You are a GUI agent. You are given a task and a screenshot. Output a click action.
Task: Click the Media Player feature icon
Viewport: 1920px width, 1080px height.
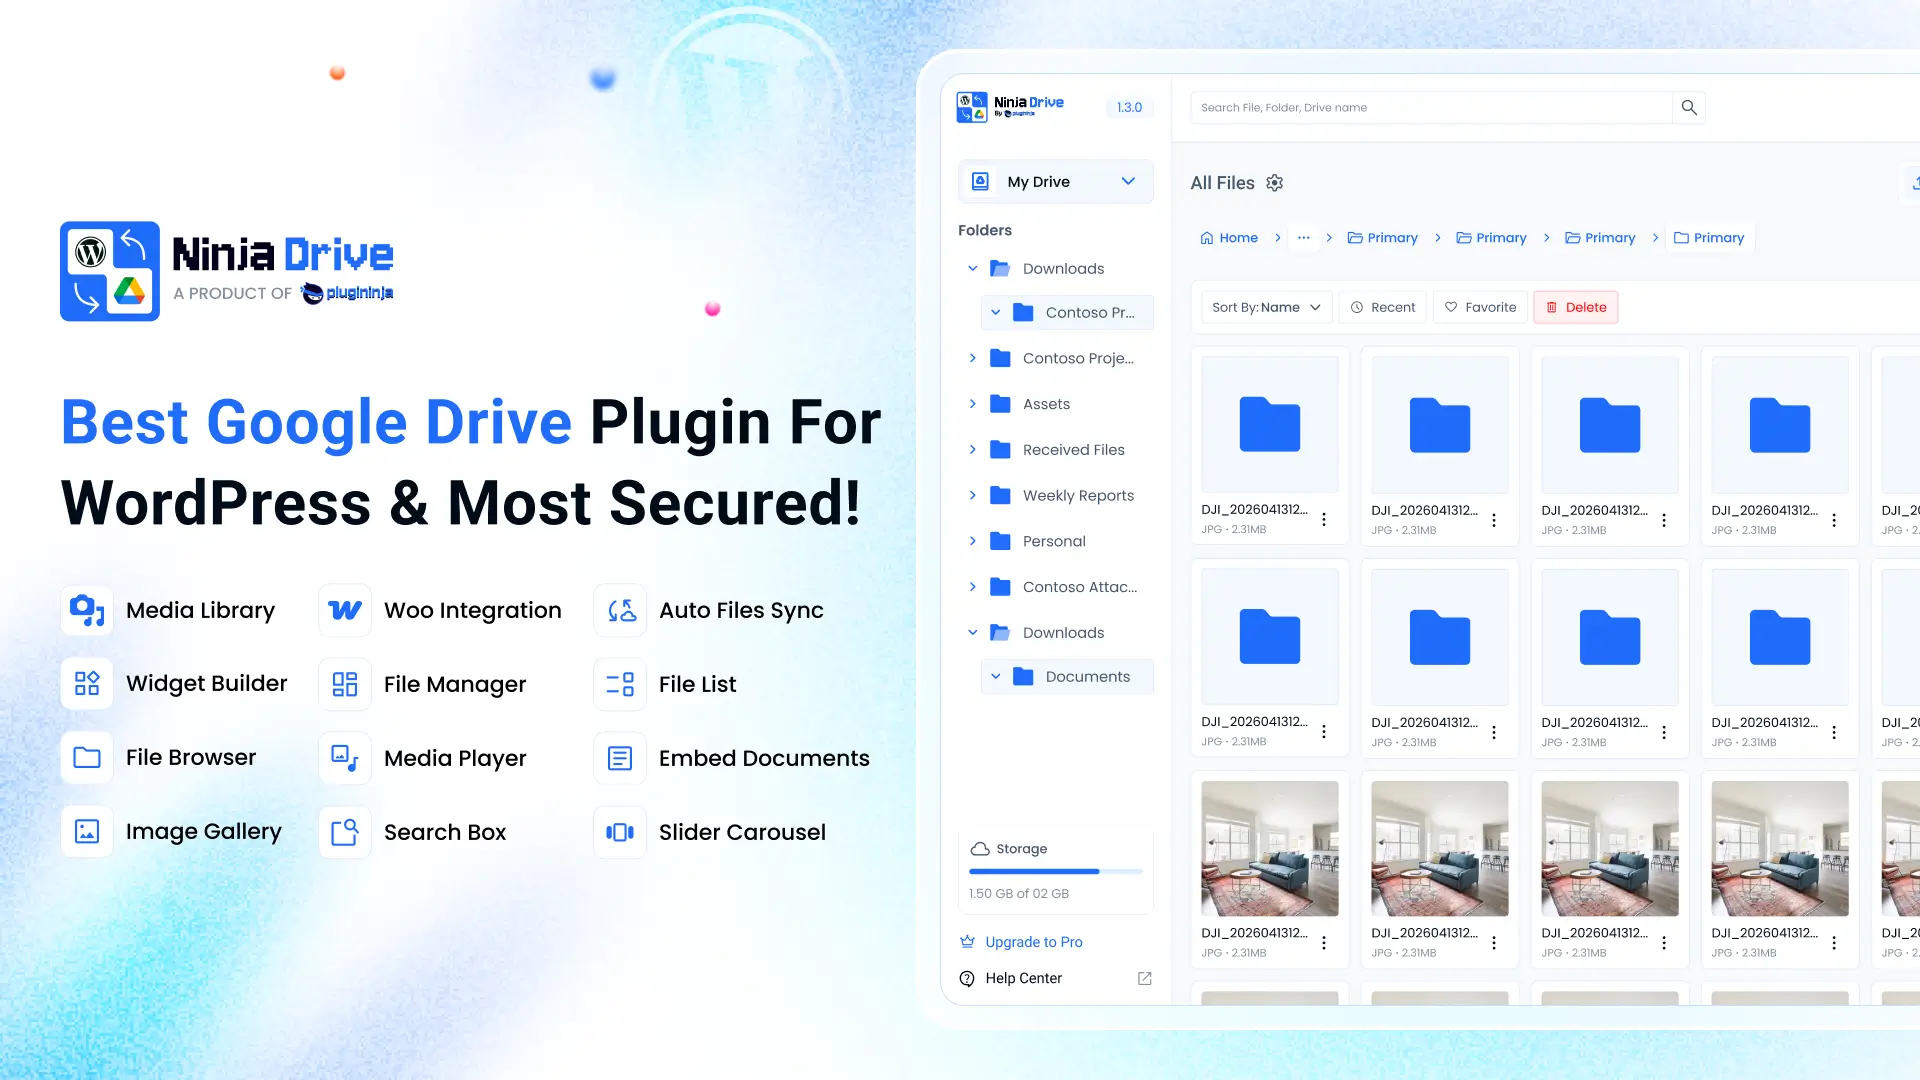pyautogui.click(x=345, y=758)
